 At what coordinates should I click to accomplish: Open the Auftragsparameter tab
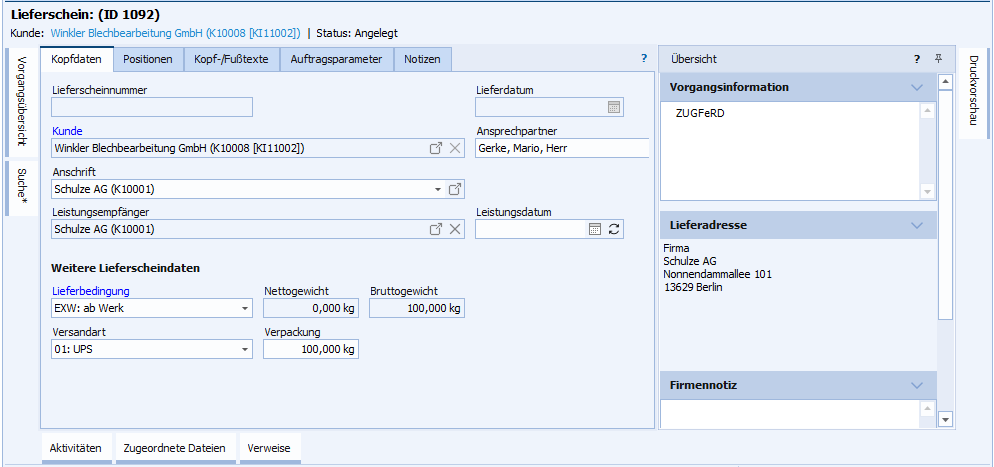click(336, 59)
